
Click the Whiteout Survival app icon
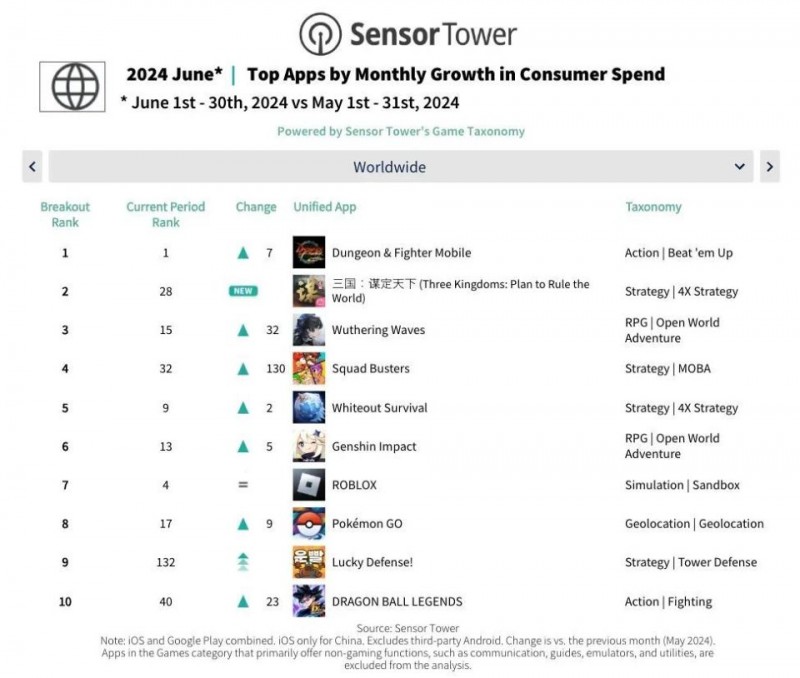(308, 407)
